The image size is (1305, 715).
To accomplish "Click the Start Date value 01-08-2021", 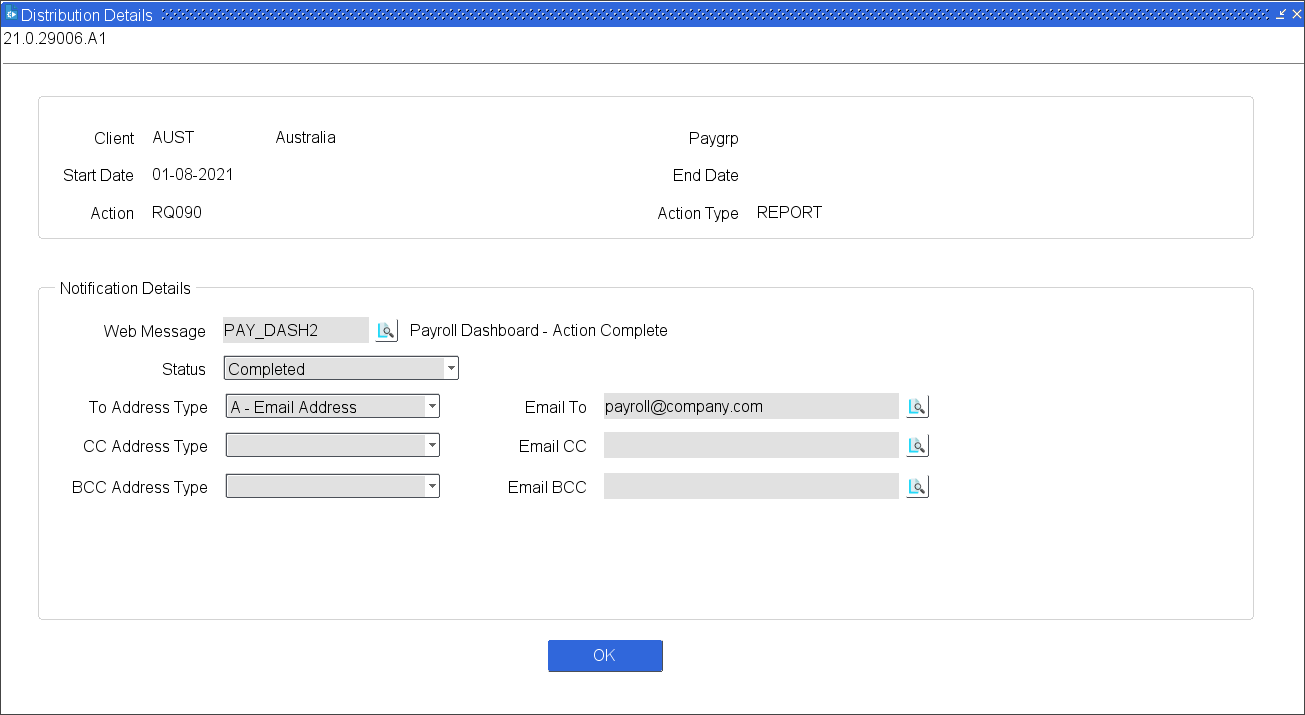I will 193,175.
